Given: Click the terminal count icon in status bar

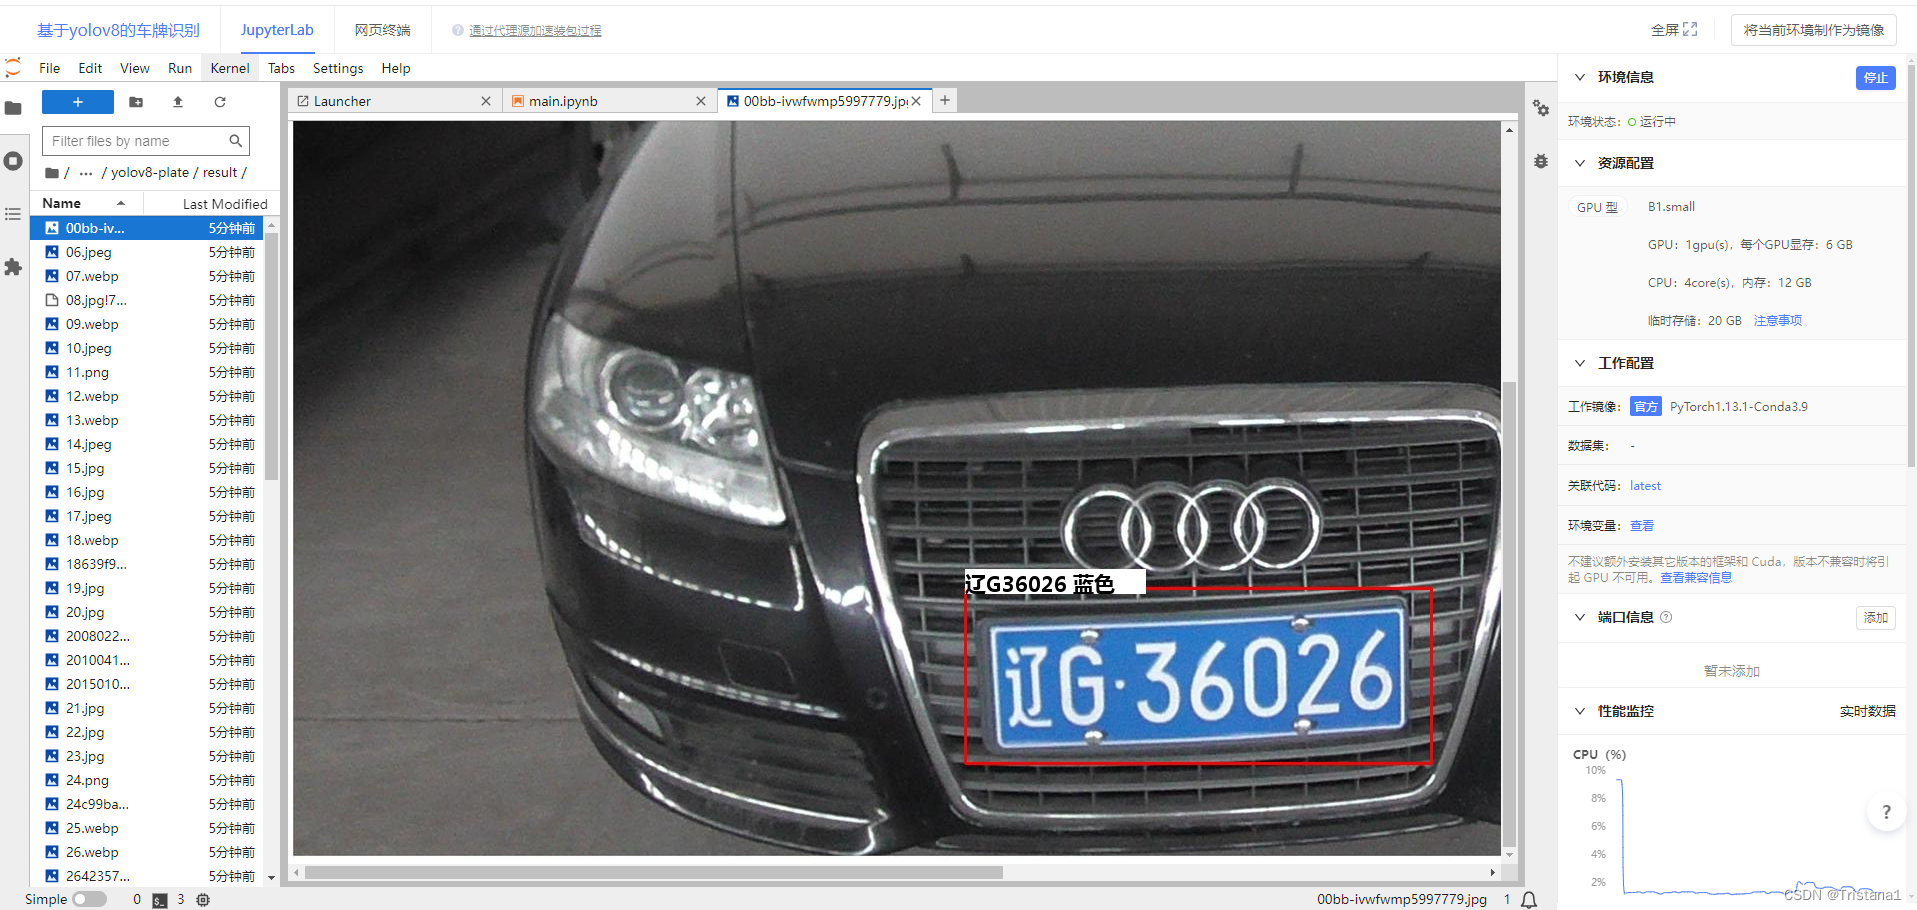Looking at the screenshot, I should click(160, 900).
